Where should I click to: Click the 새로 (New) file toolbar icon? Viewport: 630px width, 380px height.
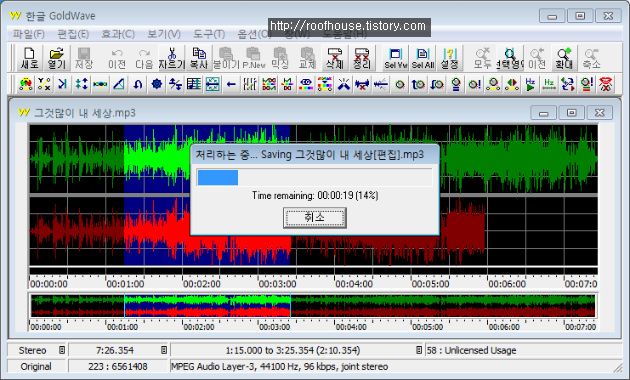point(29,58)
